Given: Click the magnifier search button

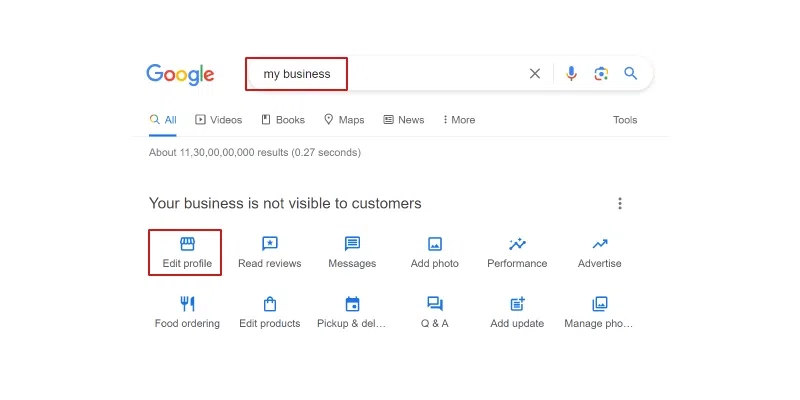Looking at the screenshot, I should point(631,73).
